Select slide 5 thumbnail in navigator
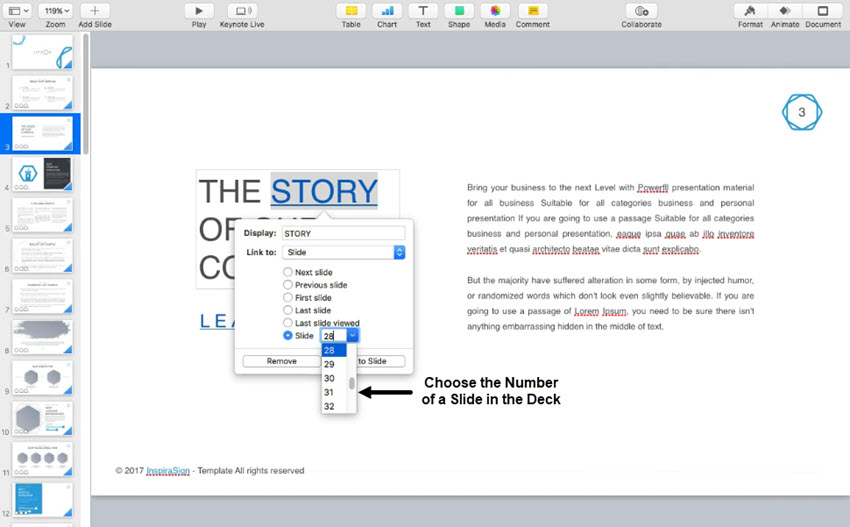This screenshot has width=850, height=527. [x=42, y=215]
